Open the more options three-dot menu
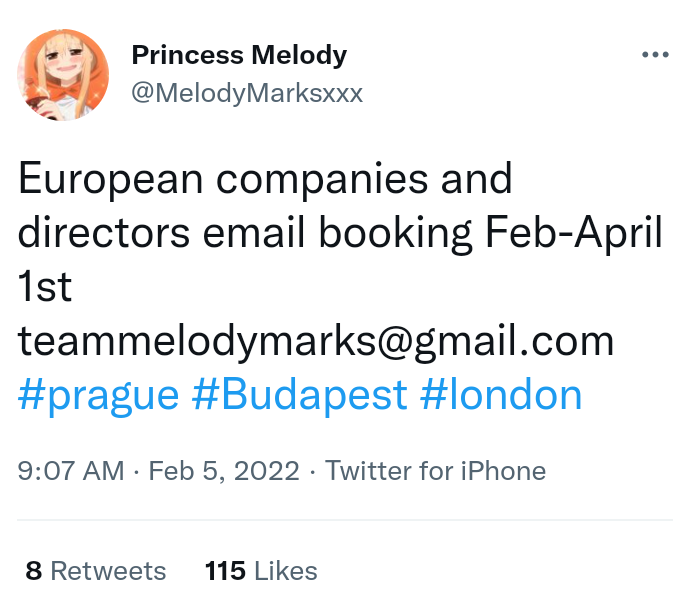The width and height of the screenshot is (687, 616). pos(655,56)
